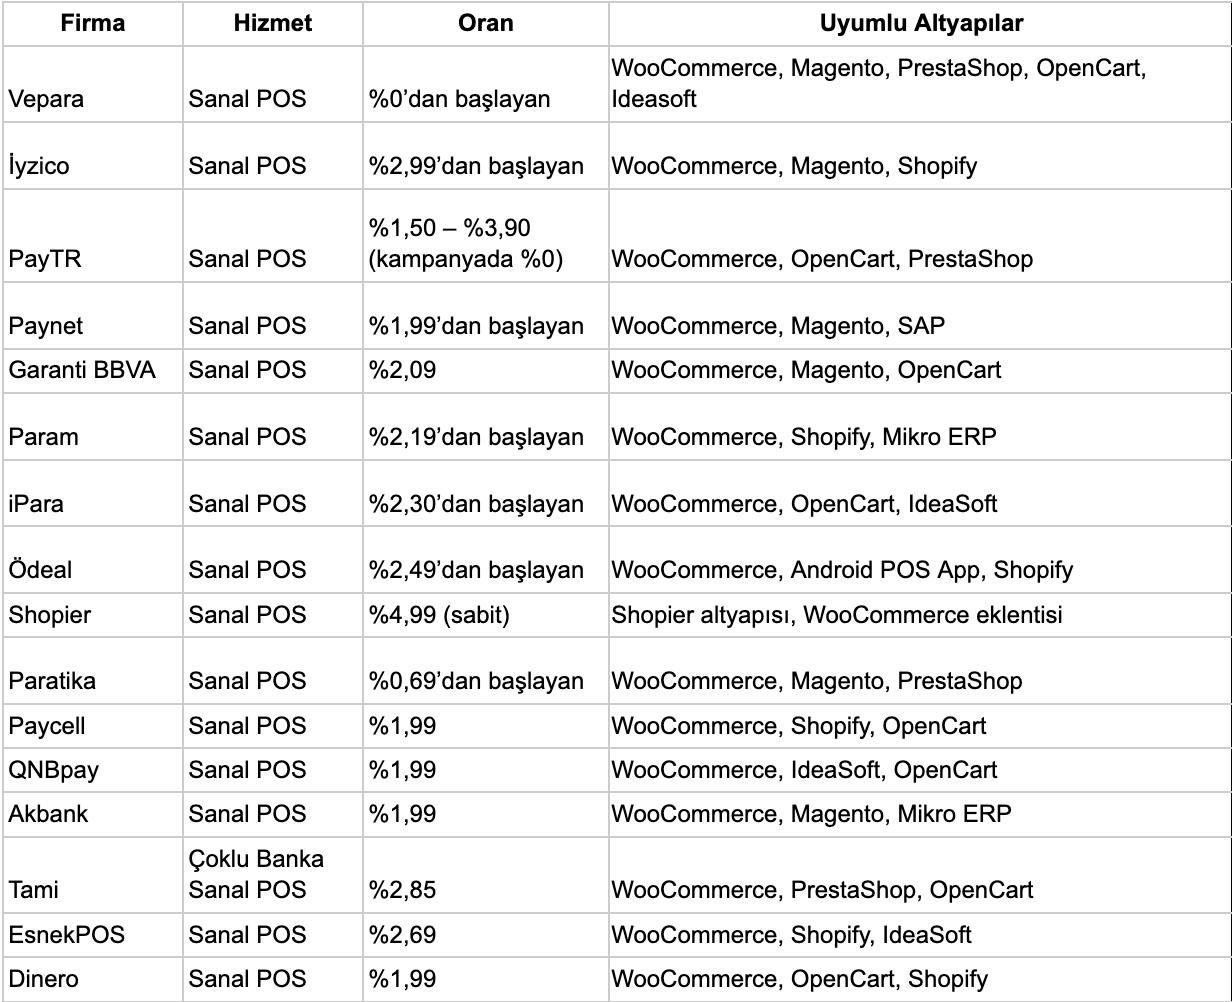Select the Paynet firm name cell
This screenshot has height=1002, width=1232.
pos(46,326)
